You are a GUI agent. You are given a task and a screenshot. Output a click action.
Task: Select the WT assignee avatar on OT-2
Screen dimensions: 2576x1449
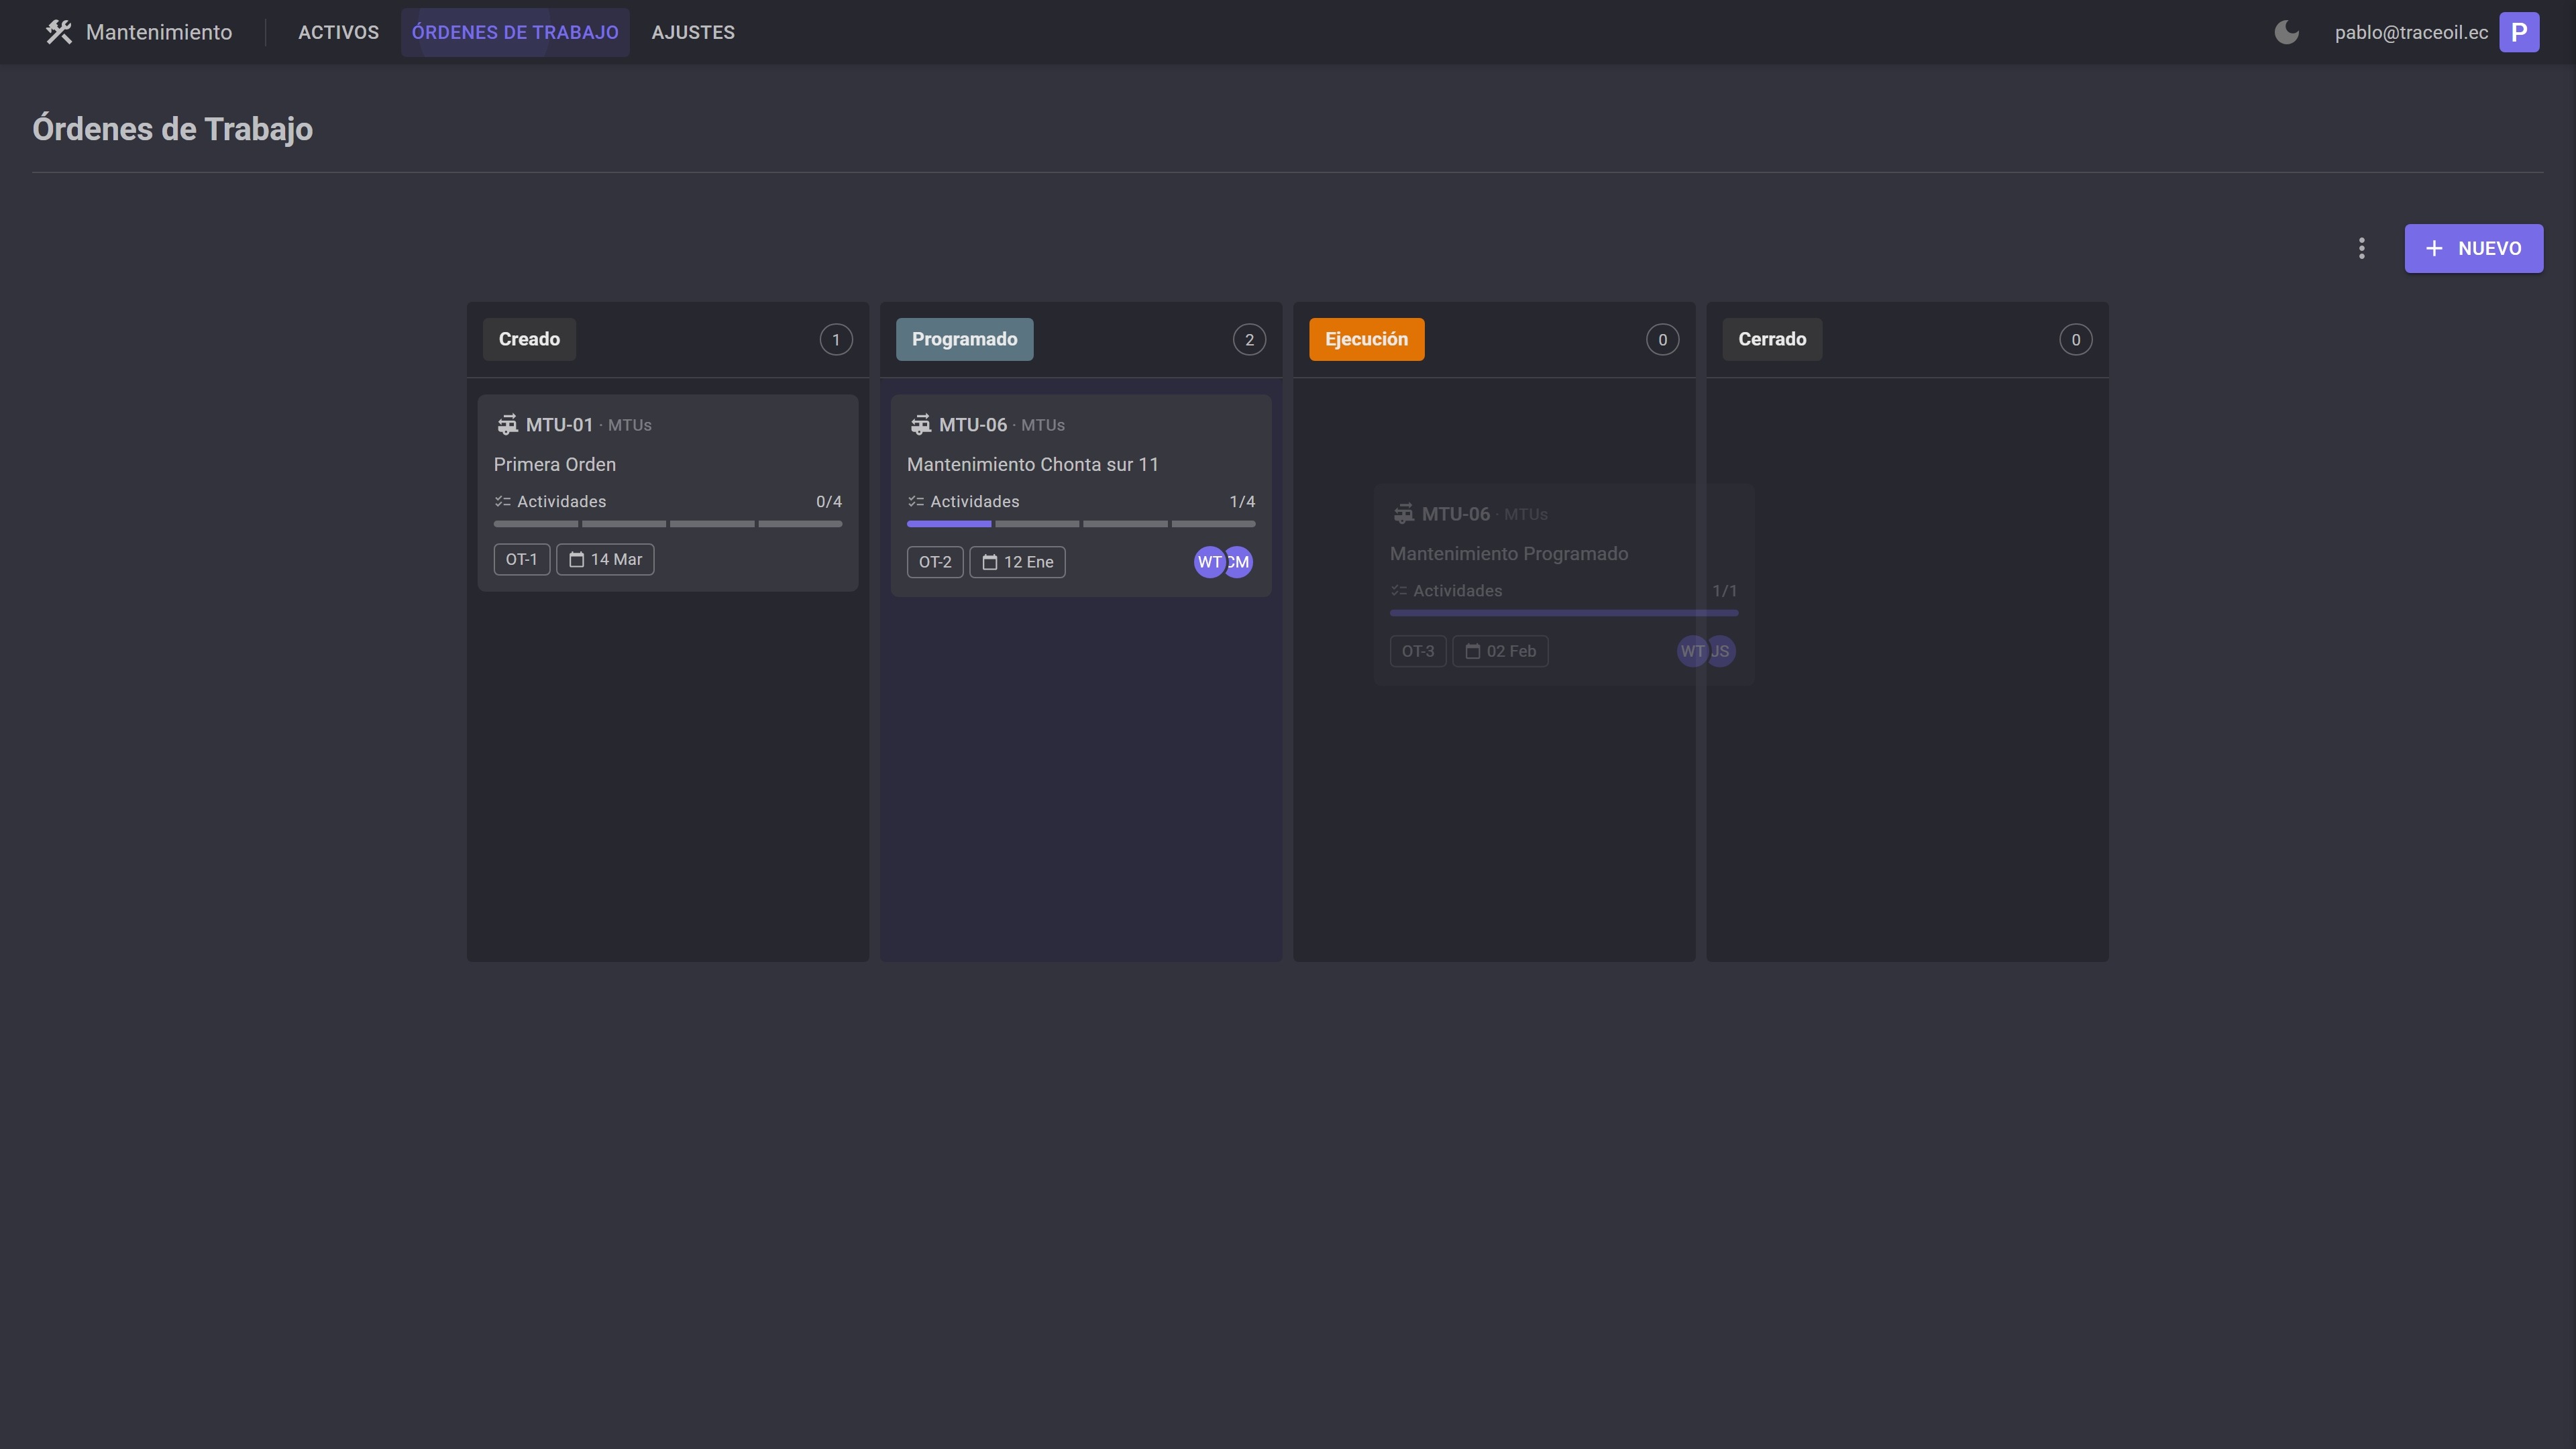(1209, 562)
